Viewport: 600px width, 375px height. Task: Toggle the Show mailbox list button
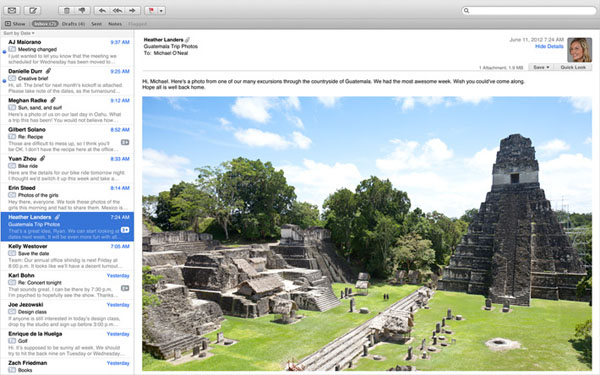click(x=15, y=24)
